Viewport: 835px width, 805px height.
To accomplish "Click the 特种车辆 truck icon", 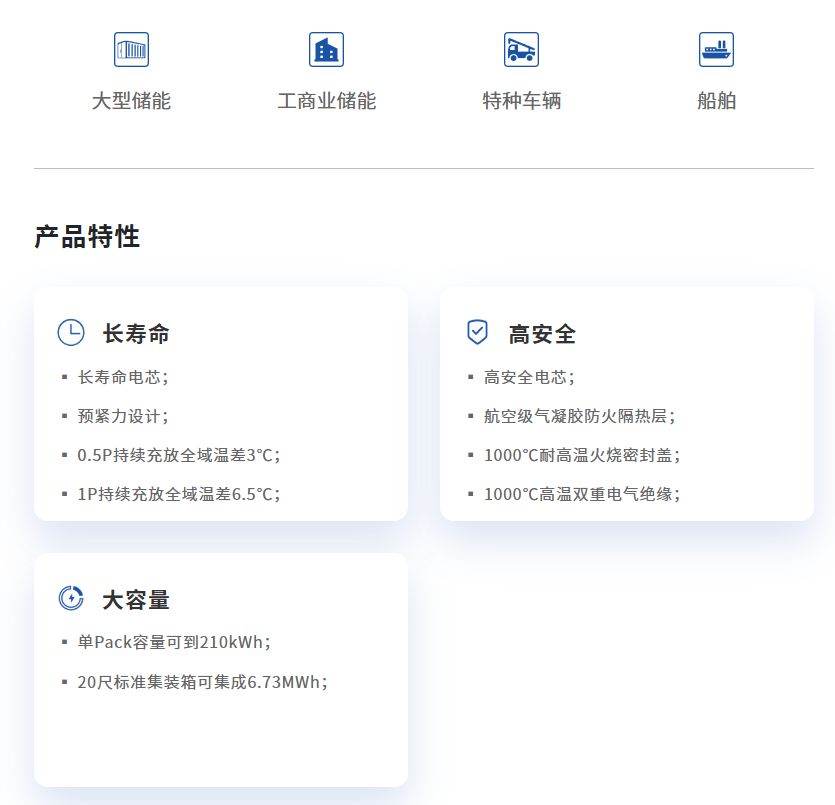I will tap(521, 49).
